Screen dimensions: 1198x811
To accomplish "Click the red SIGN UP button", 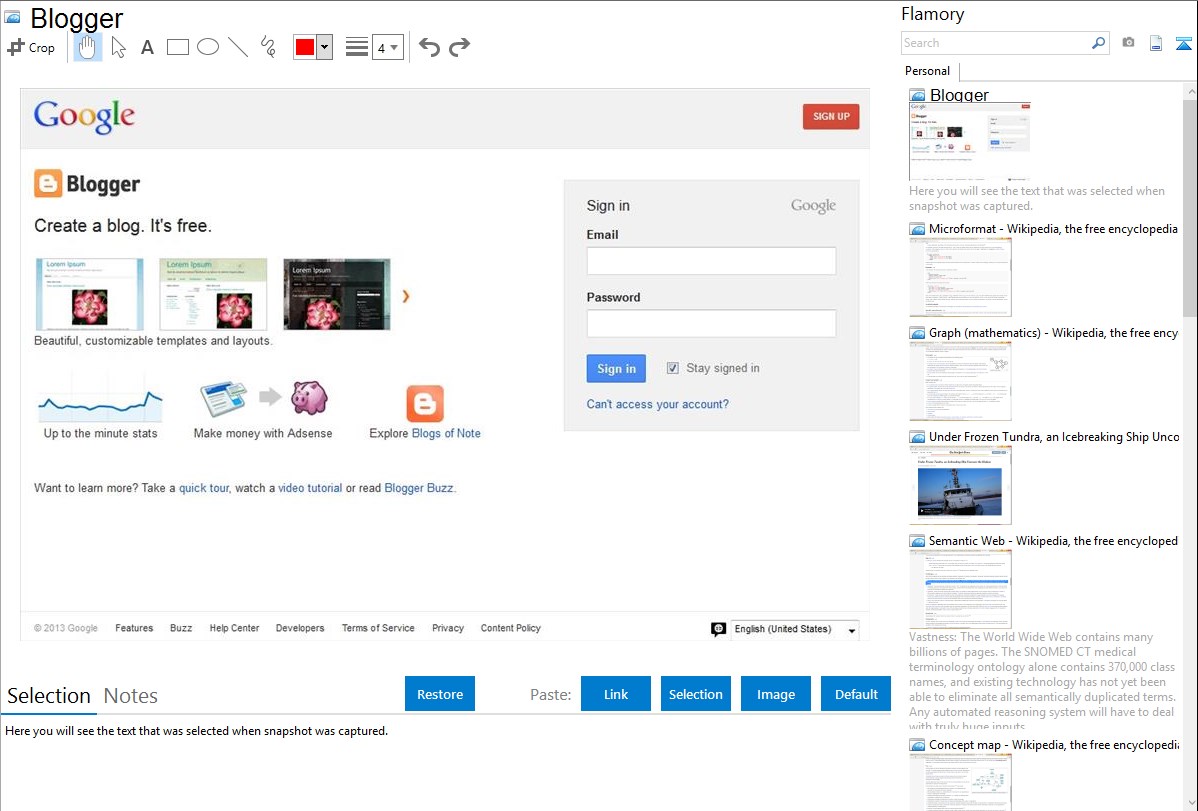I will coord(831,117).
